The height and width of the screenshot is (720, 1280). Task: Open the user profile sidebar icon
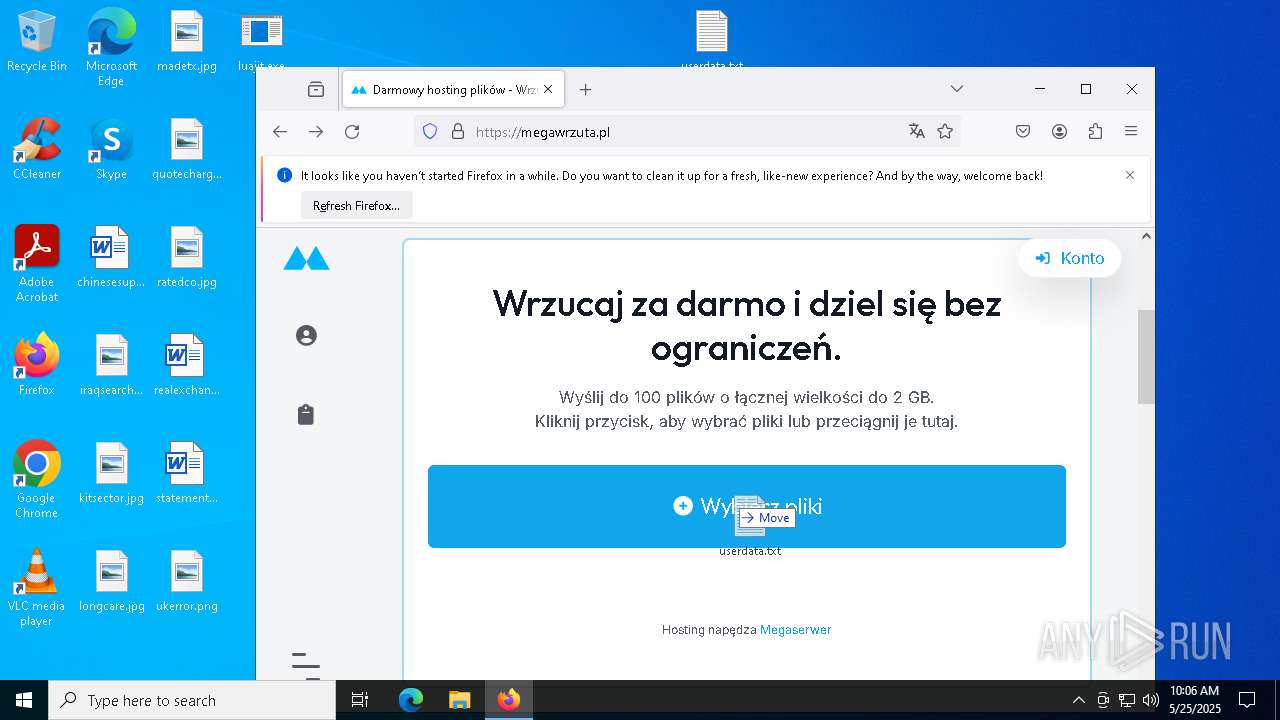pos(306,335)
